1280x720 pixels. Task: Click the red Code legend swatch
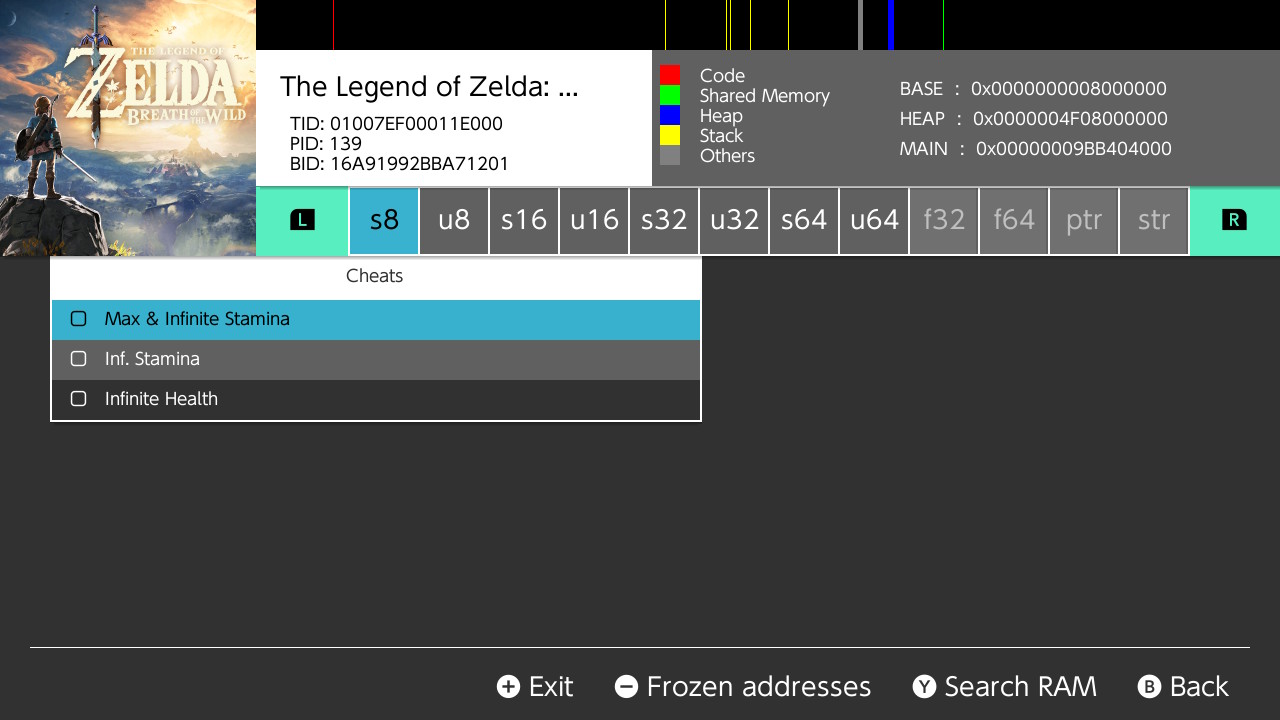pos(670,75)
